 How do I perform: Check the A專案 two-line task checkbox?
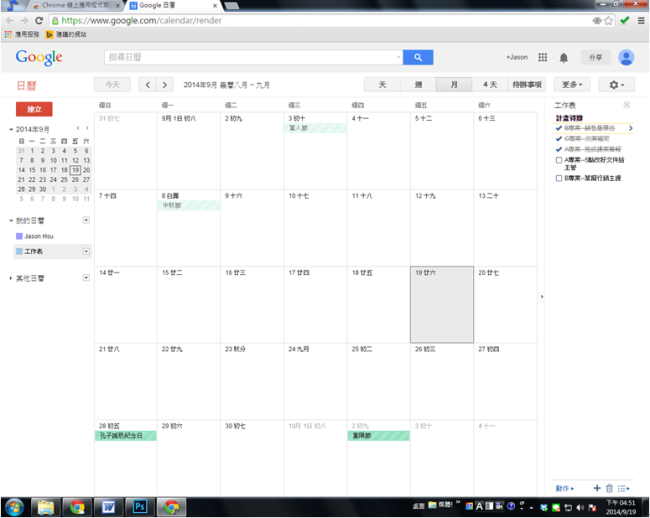pyautogui.click(x=559, y=160)
